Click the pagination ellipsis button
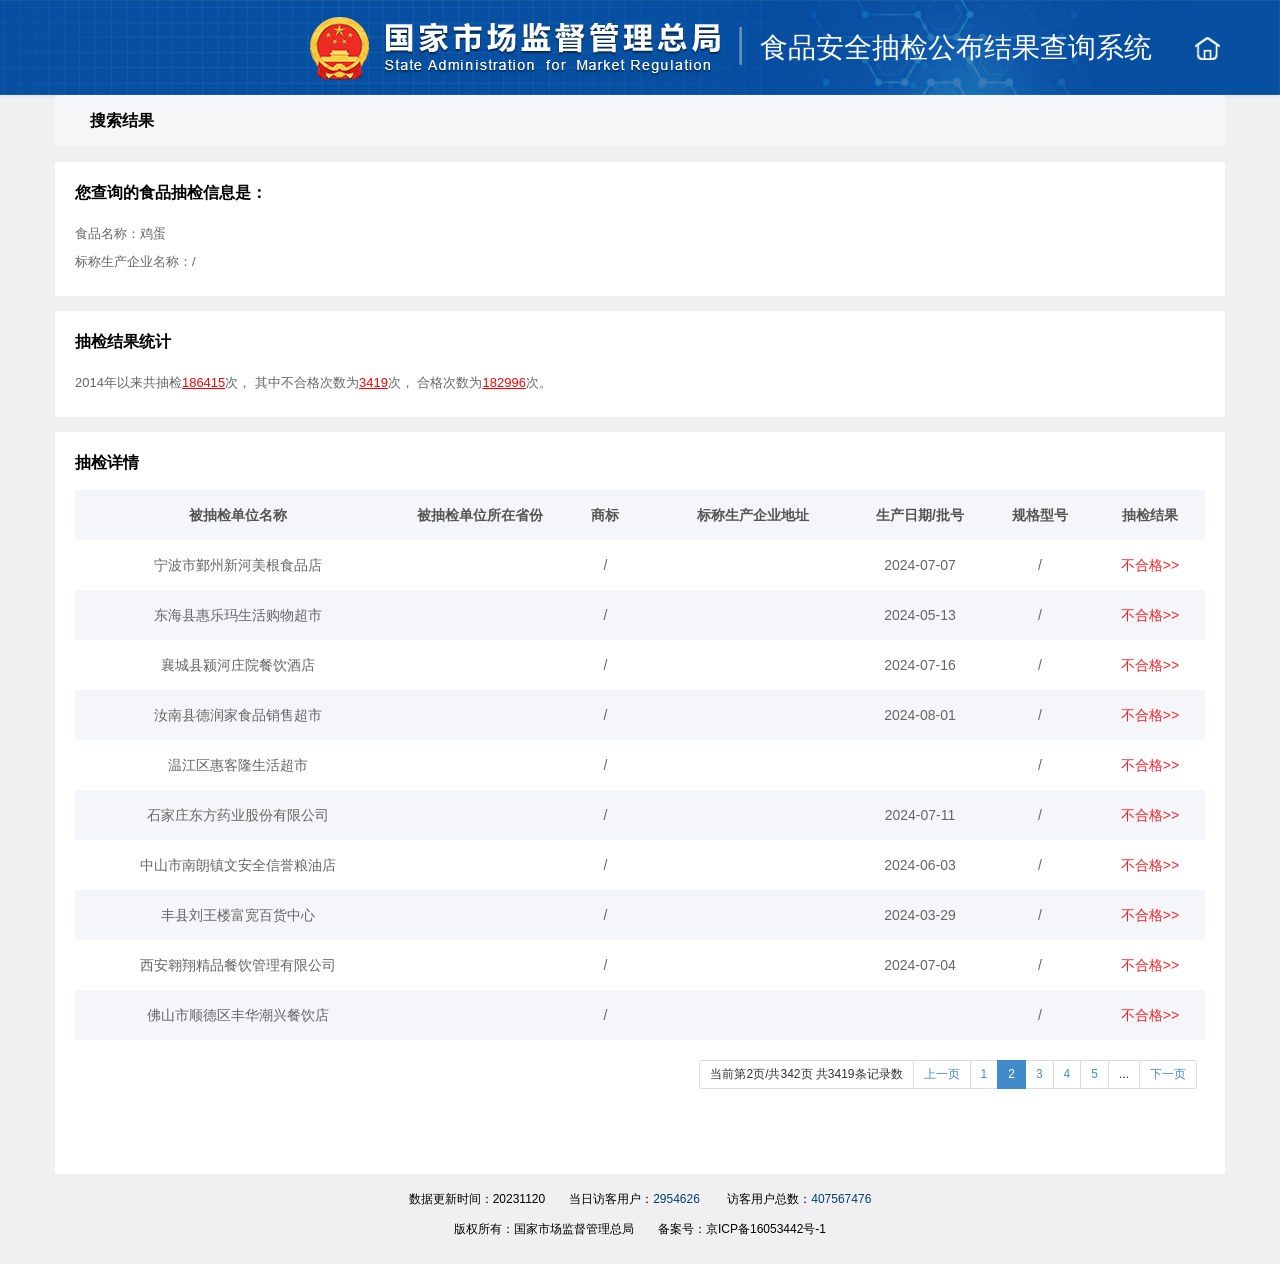Viewport: 1280px width, 1264px height. pos(1124,1074)
